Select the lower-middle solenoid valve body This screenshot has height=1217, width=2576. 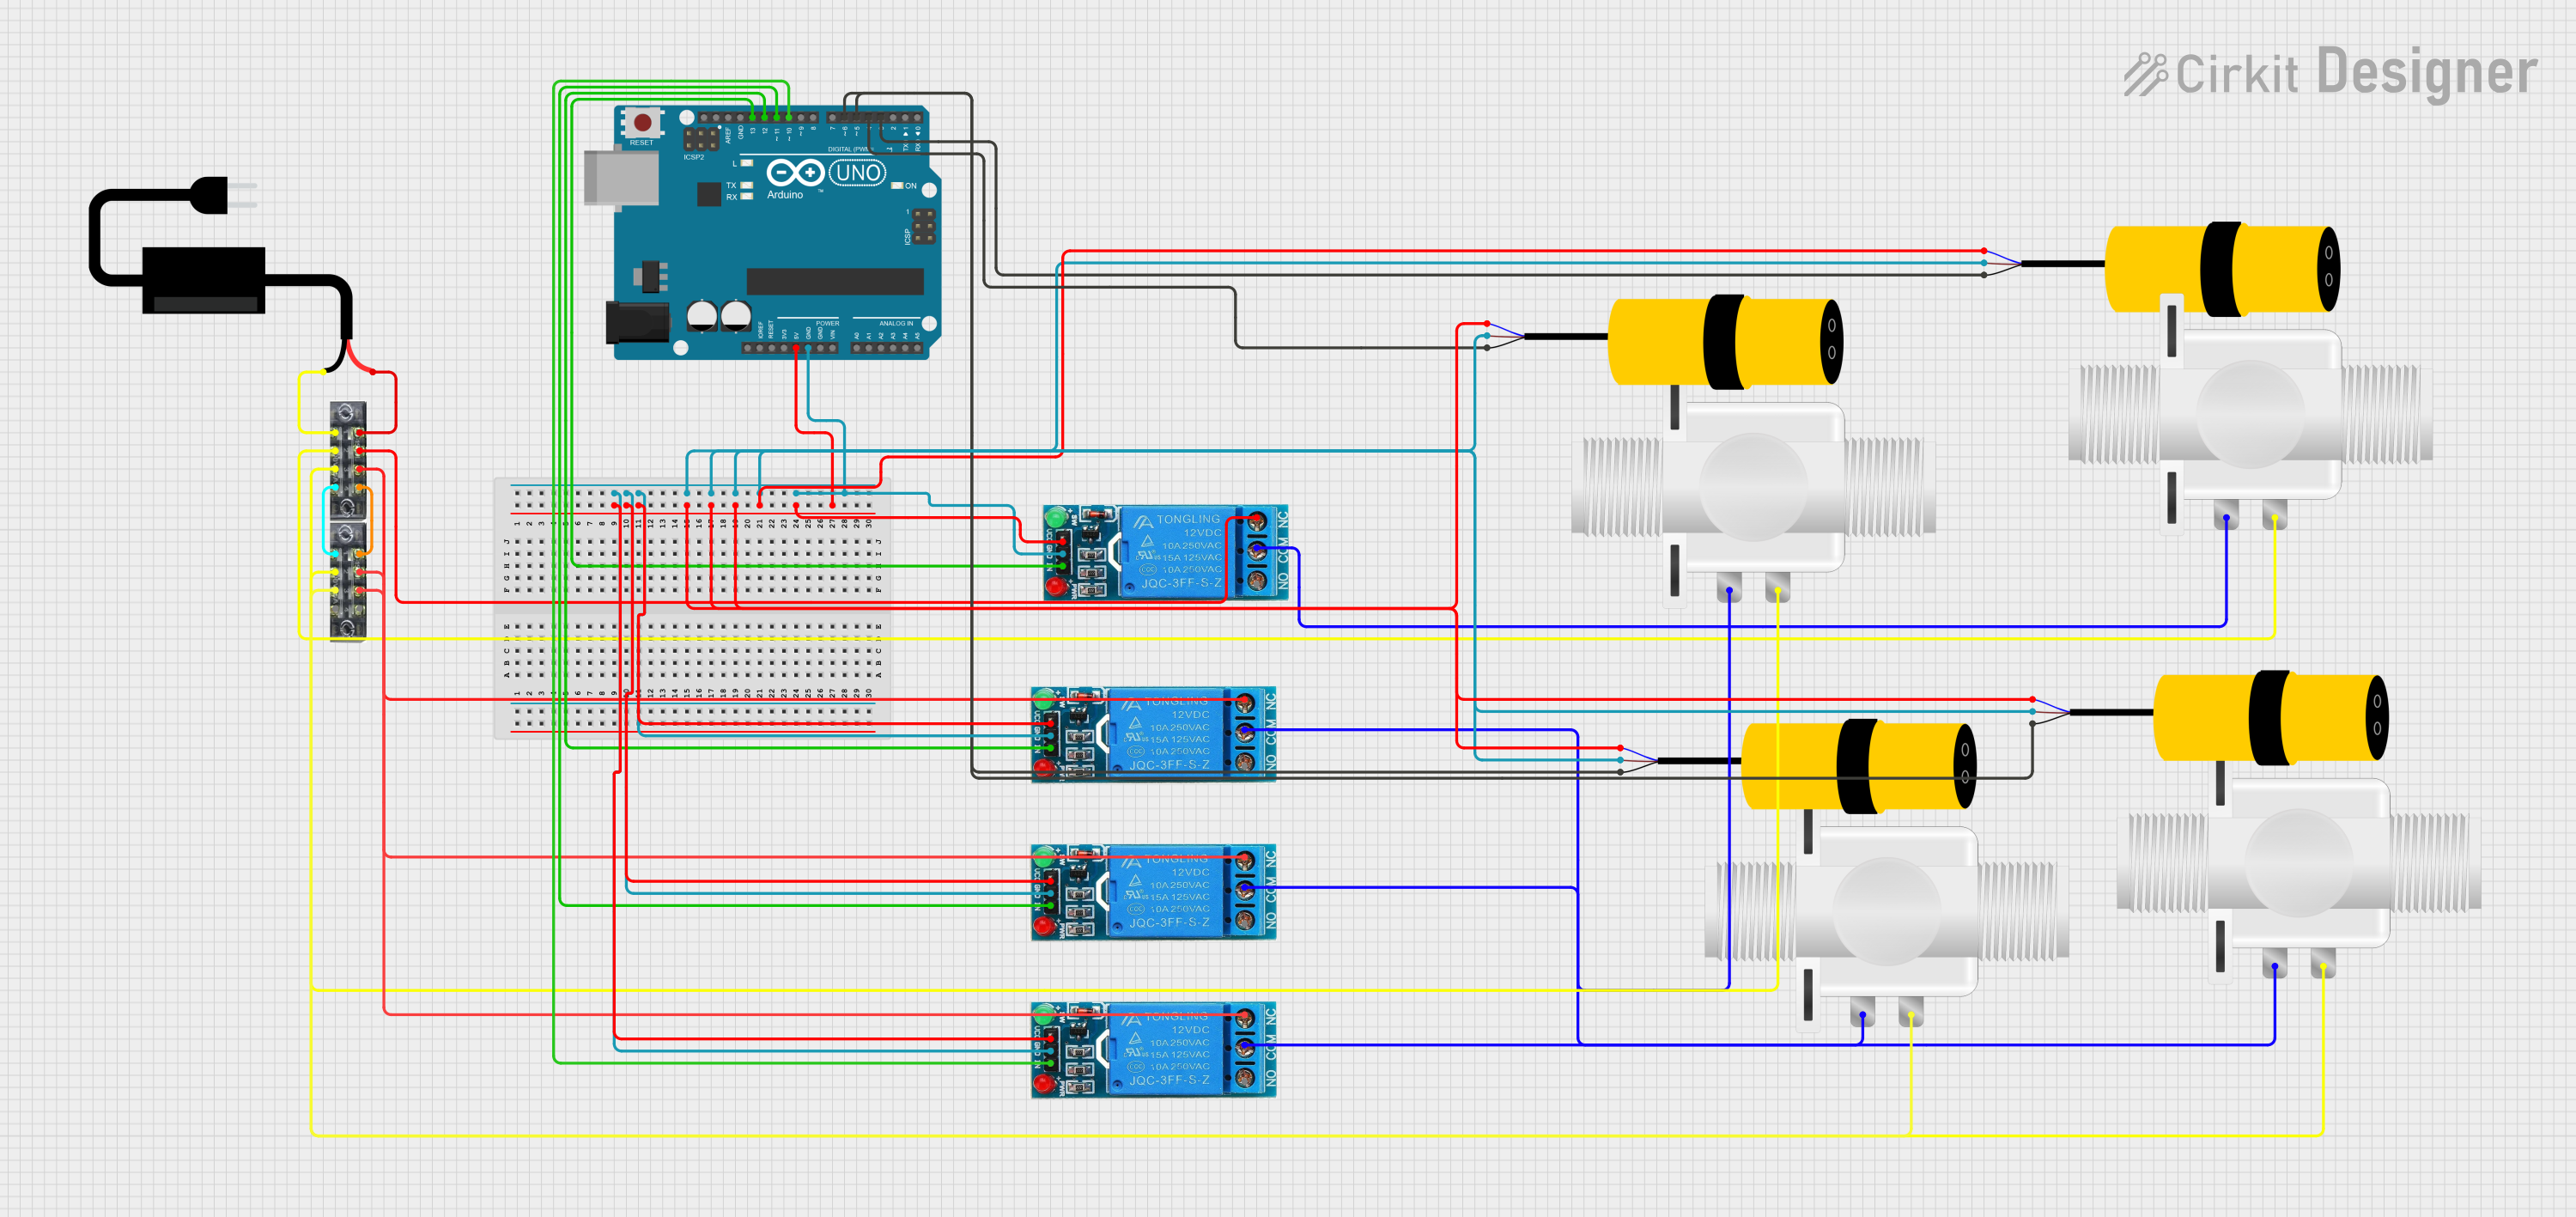click(x=1886, y=918)
